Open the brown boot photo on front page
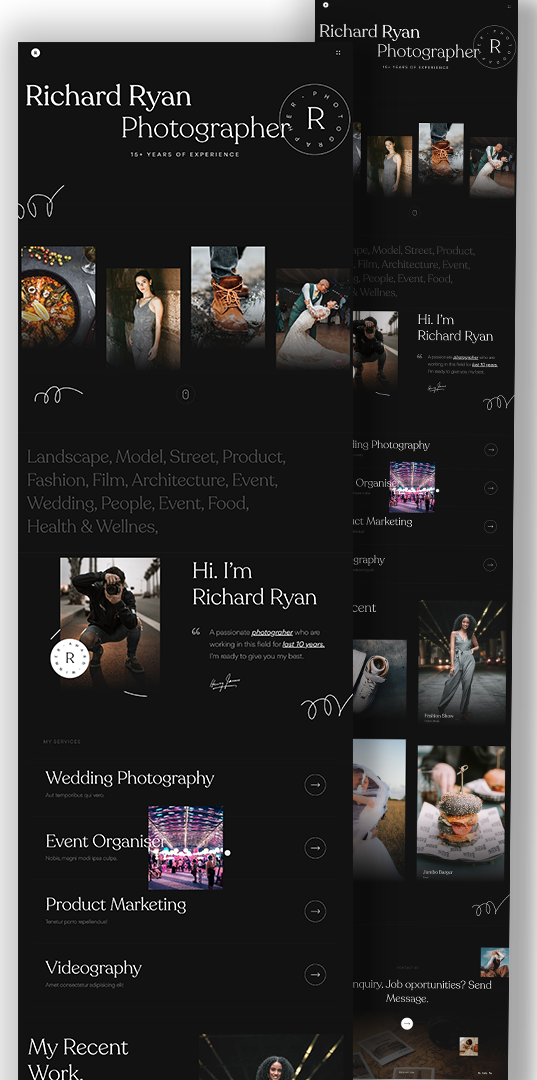537x1080 pixels. tap(228, 297)
